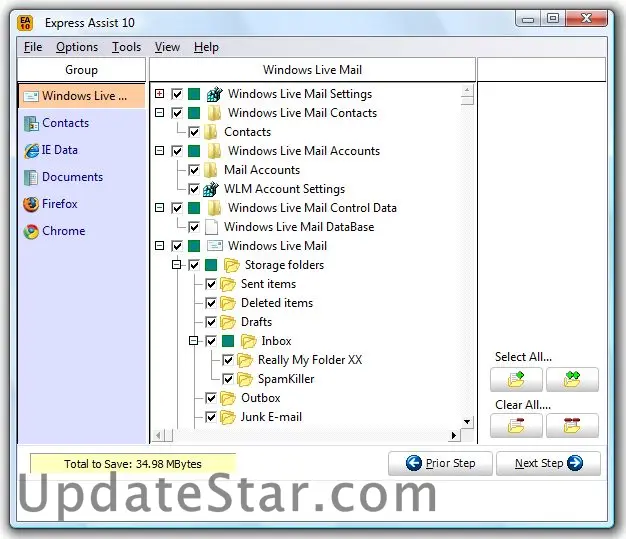626x539 pixels.
Task: Toggle the Sent items checkbox
Action: click(x=211, y=284)
